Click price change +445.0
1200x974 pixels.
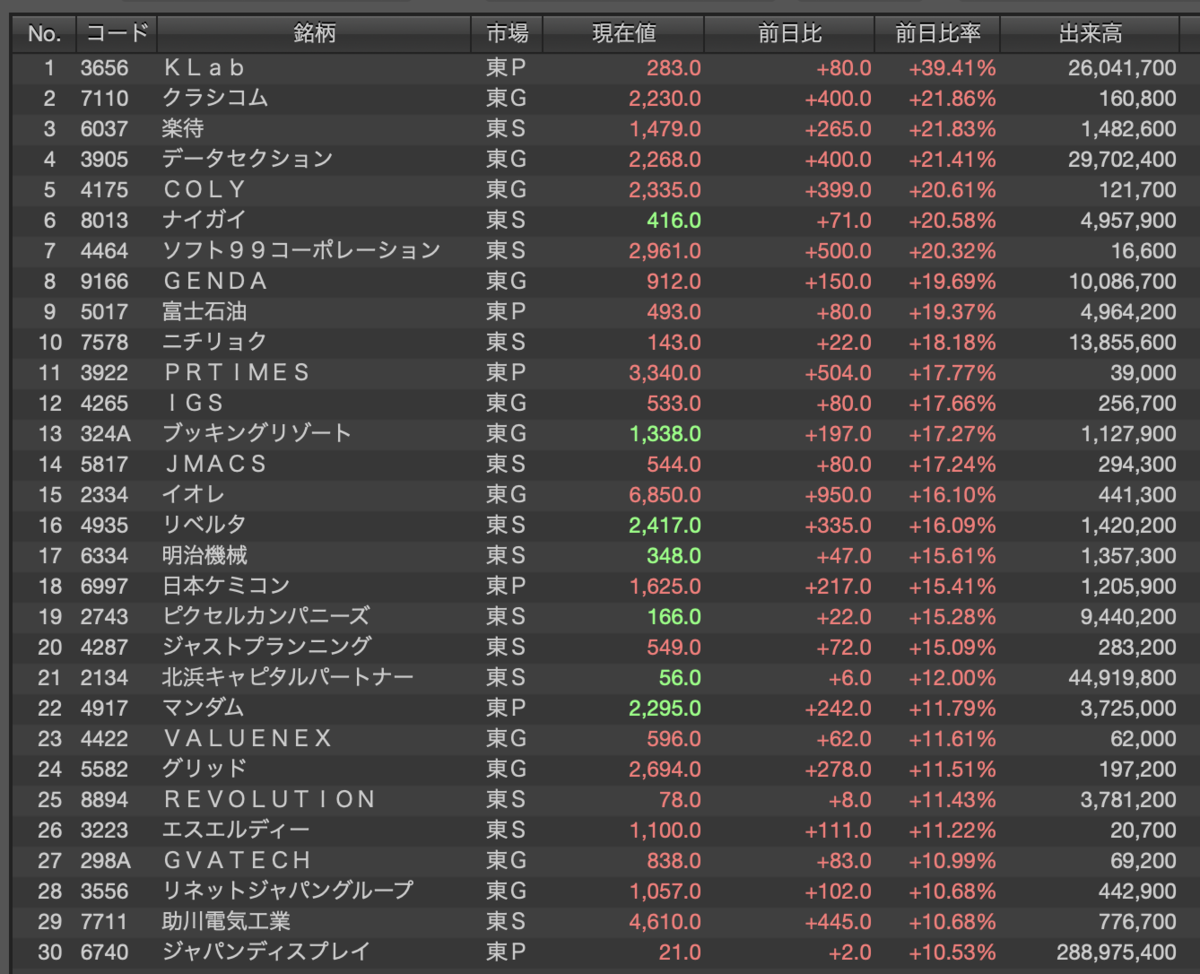point(838,922)
